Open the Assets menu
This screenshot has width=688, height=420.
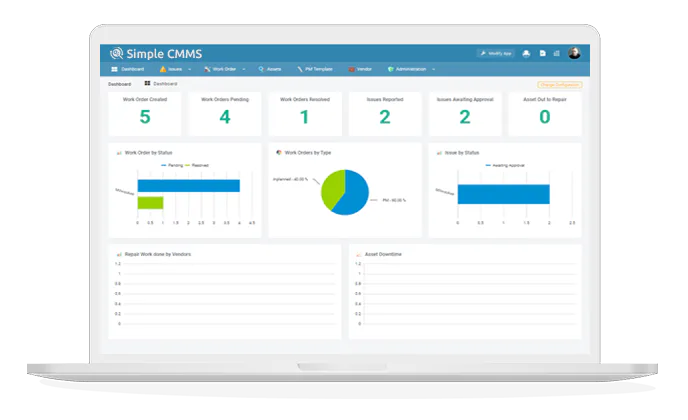pos(270,69)
